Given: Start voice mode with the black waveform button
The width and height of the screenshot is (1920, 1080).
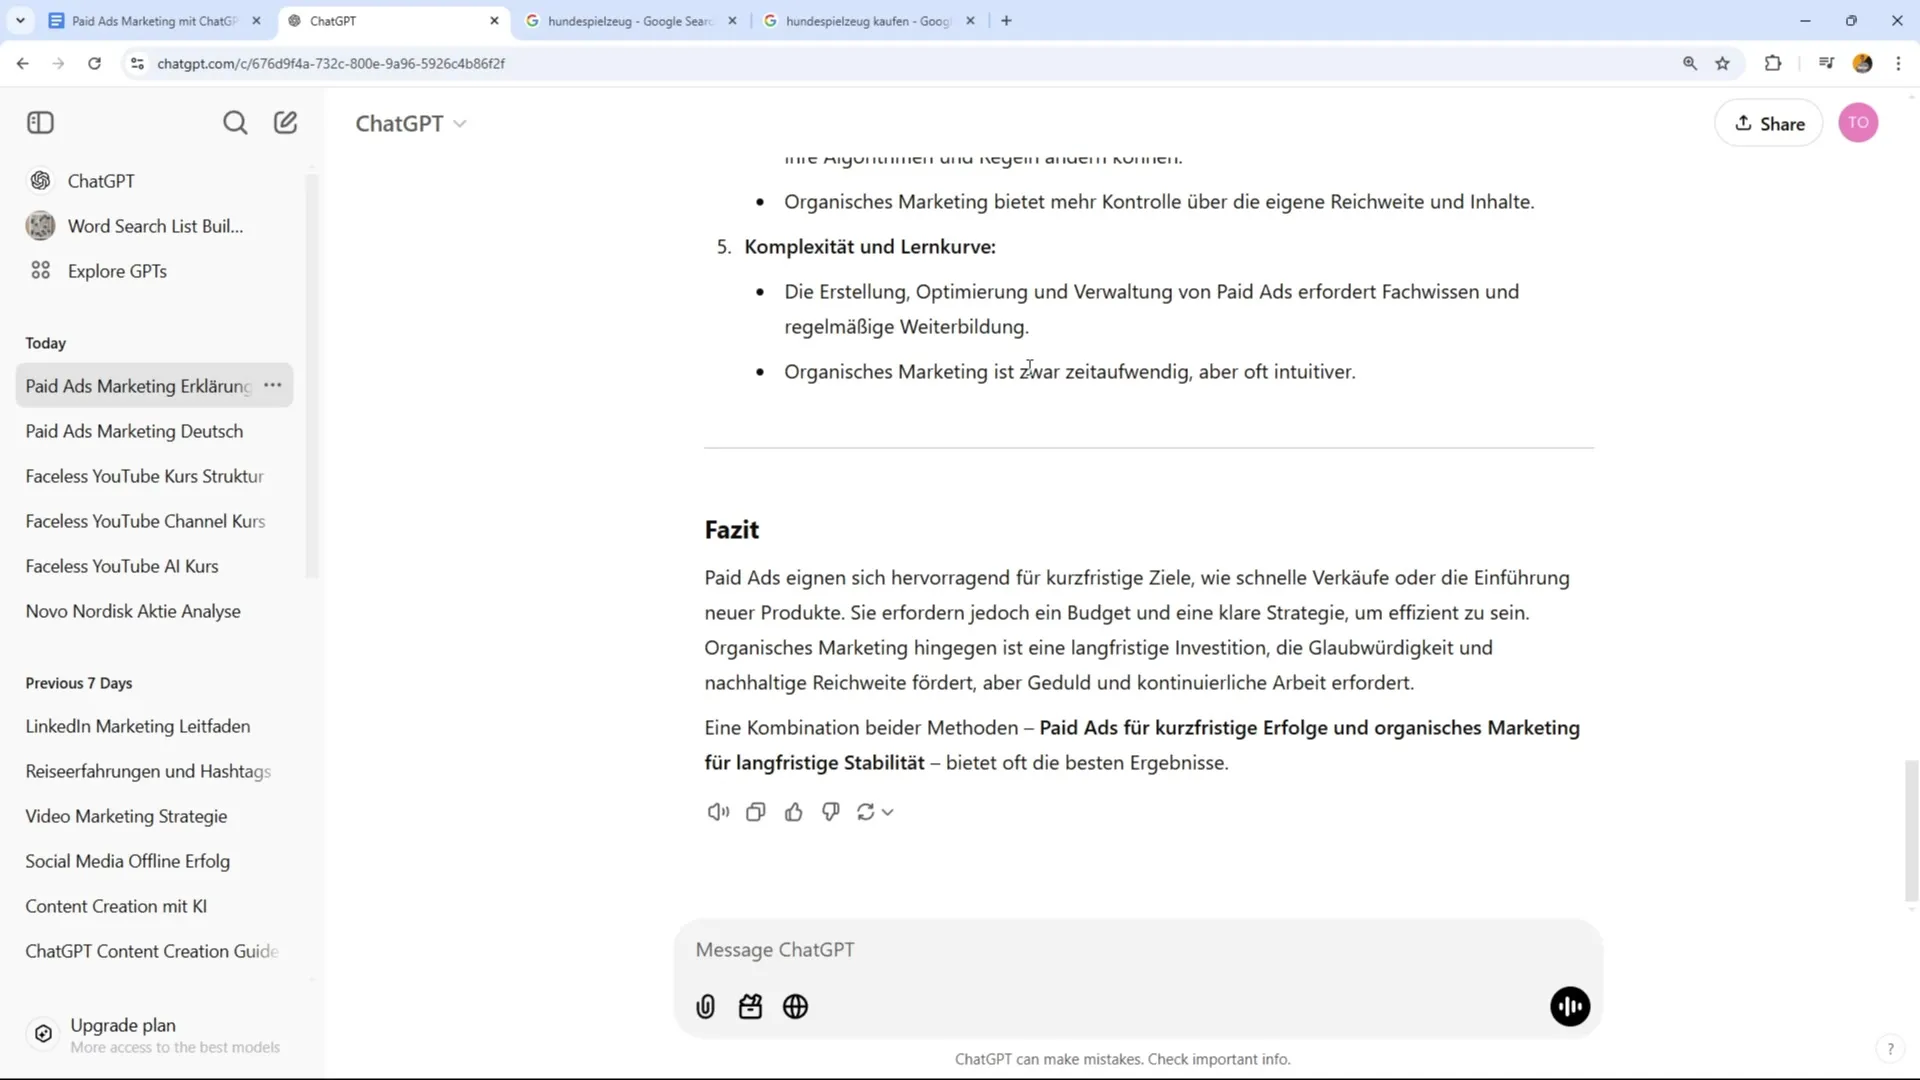Looking at the screenshot, I should click(x=1570, y=1007).
